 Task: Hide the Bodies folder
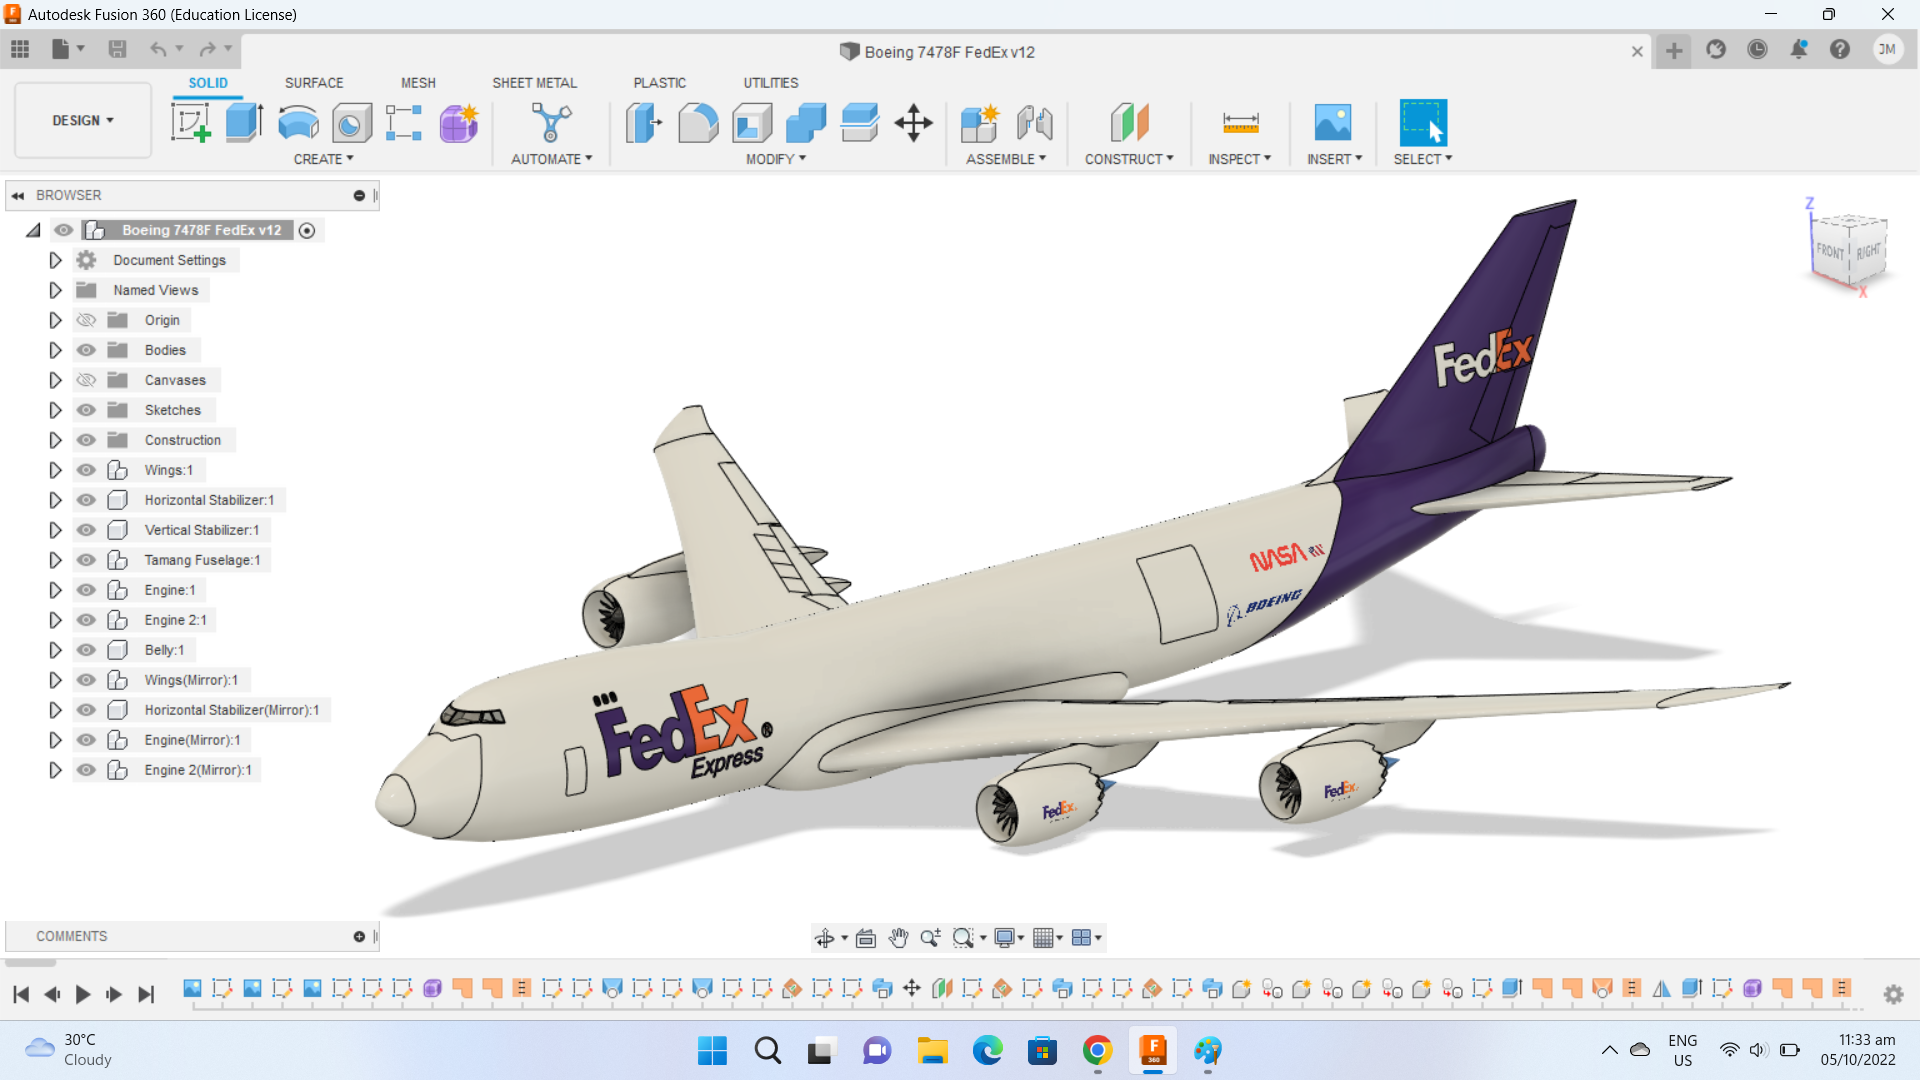87,350
